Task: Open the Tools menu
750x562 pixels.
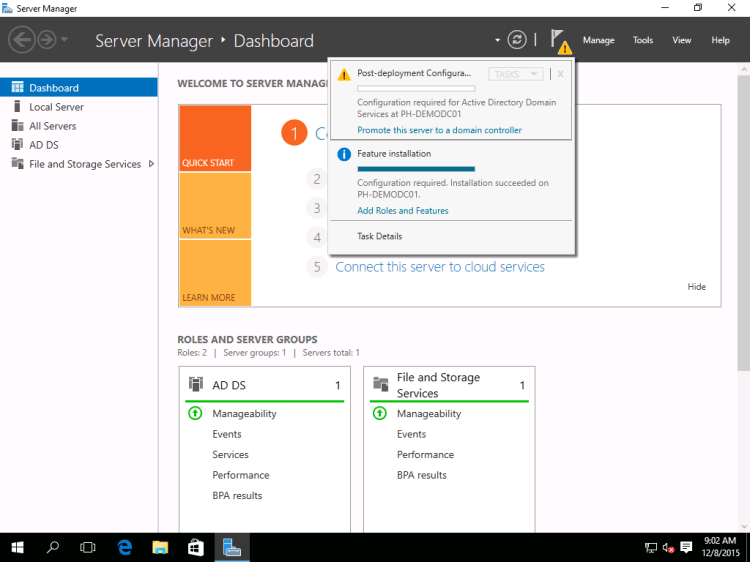Action: (643, 40)
